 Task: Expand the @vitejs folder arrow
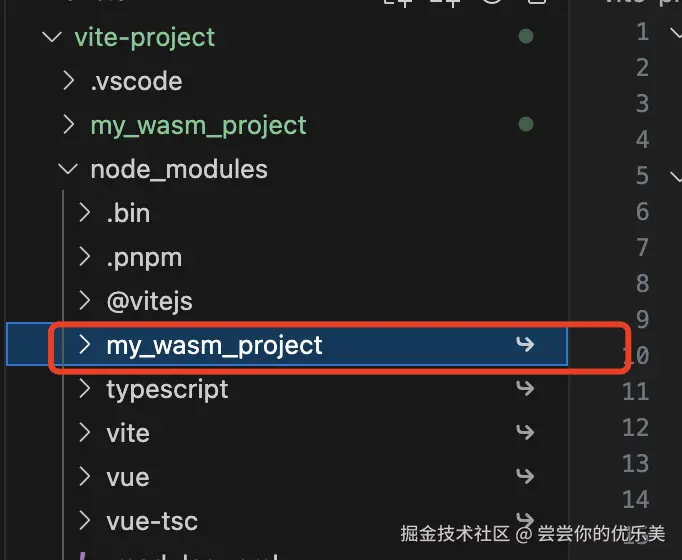[x=85, y=301]
